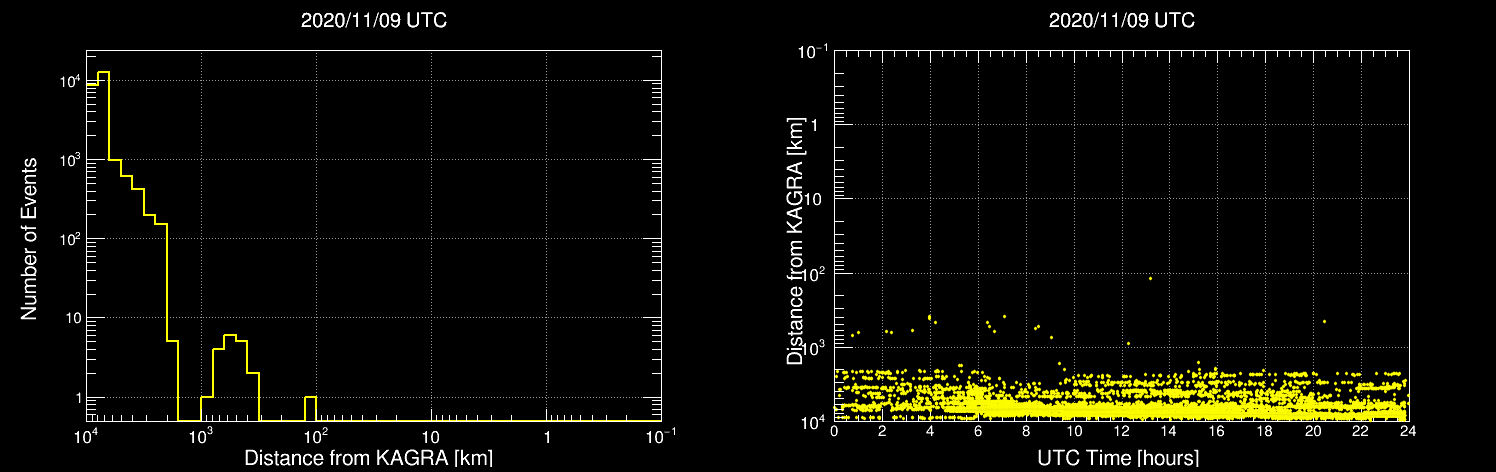This screenshot has width=1496, height=472.
Task: Click scatter plot y-axis tick label 10^2
Action: (814, 273)
